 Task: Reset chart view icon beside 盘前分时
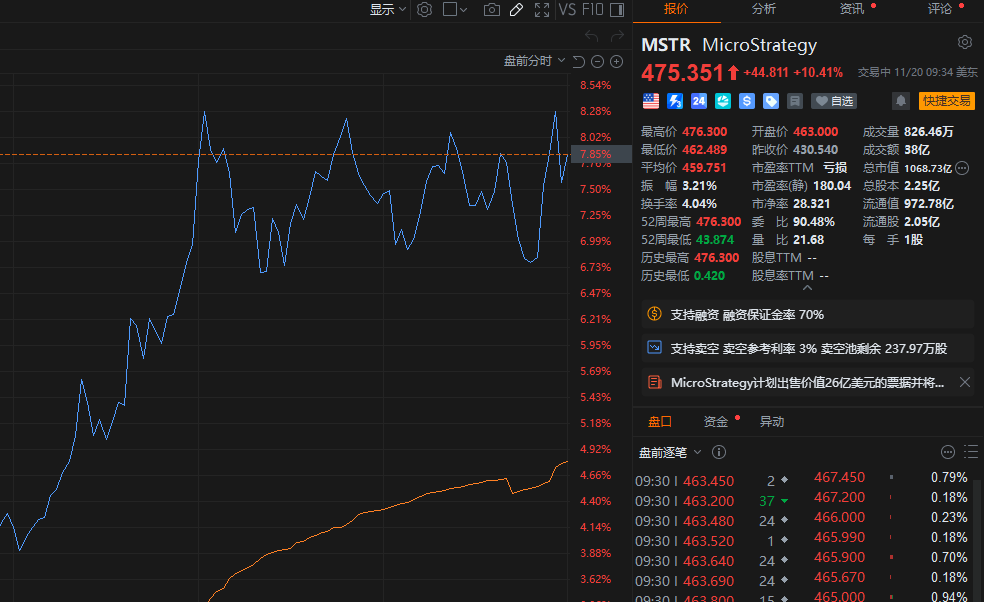click(x=579, y=62)
